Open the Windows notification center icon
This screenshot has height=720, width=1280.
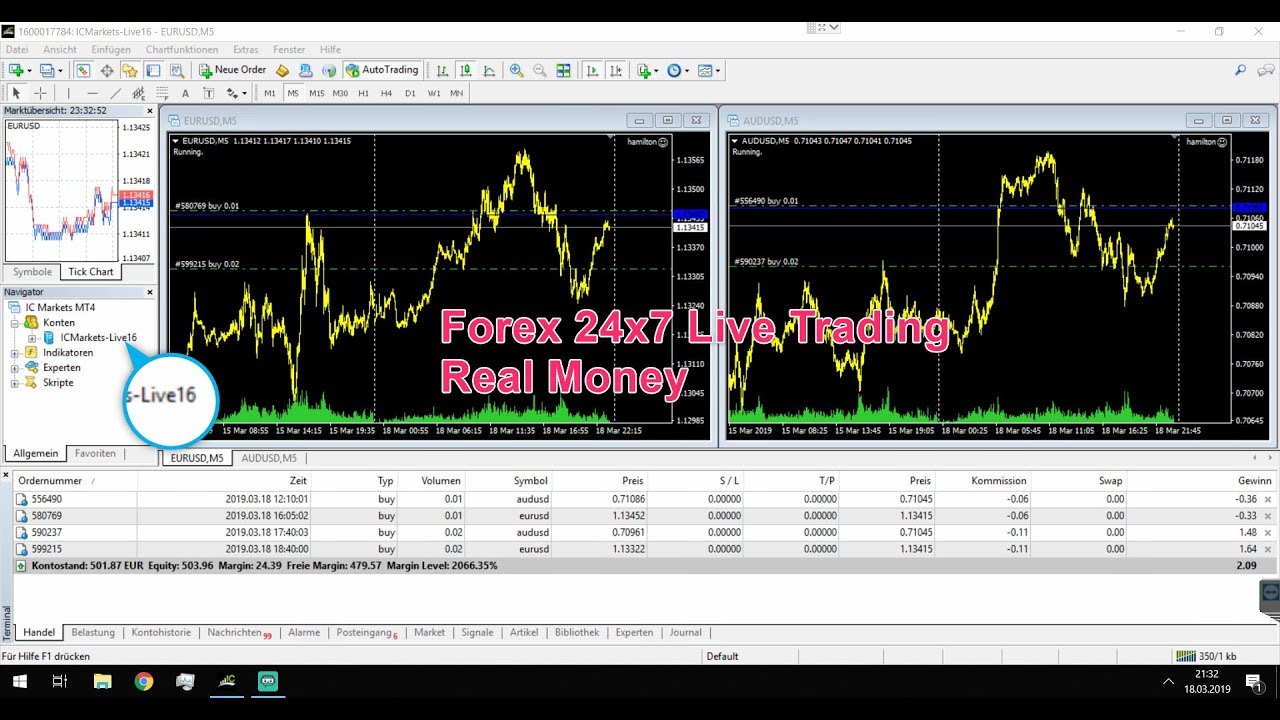(1253, 683)
